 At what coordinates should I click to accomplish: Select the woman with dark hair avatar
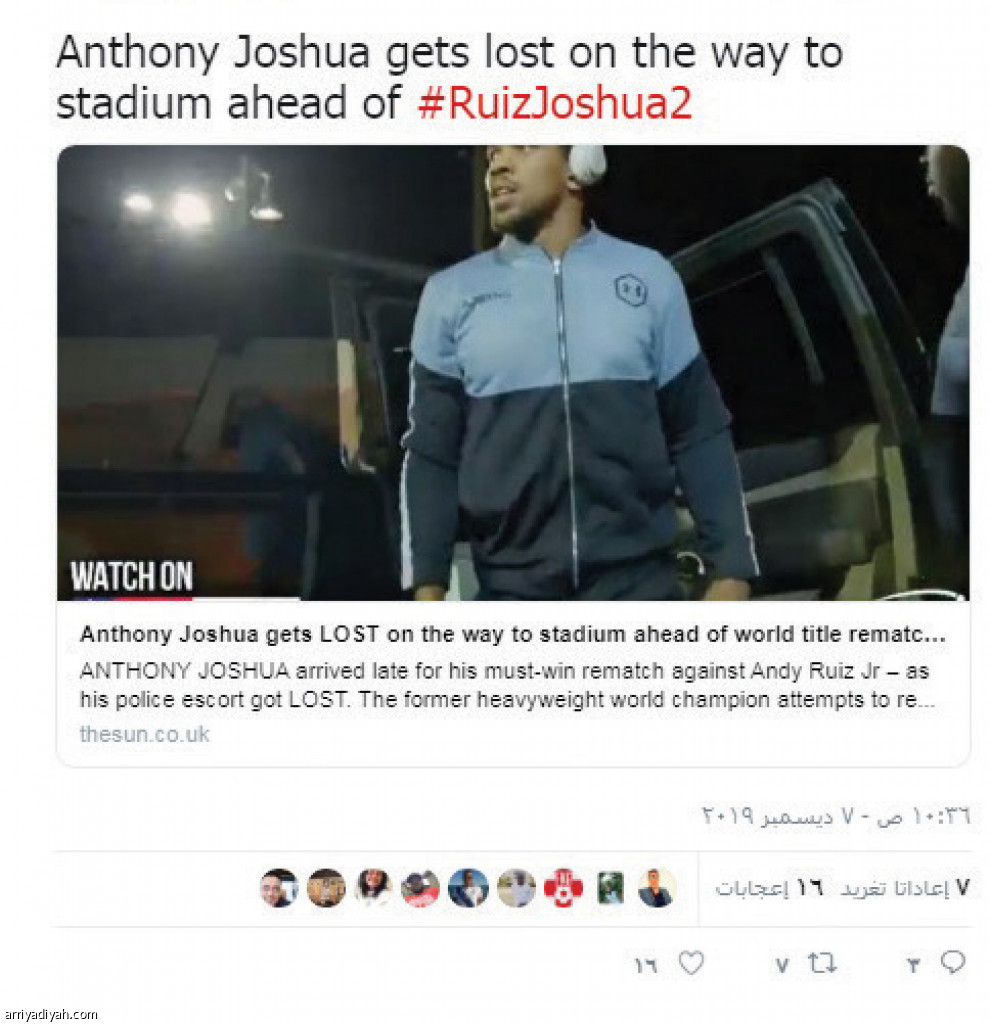click(373, 888)
